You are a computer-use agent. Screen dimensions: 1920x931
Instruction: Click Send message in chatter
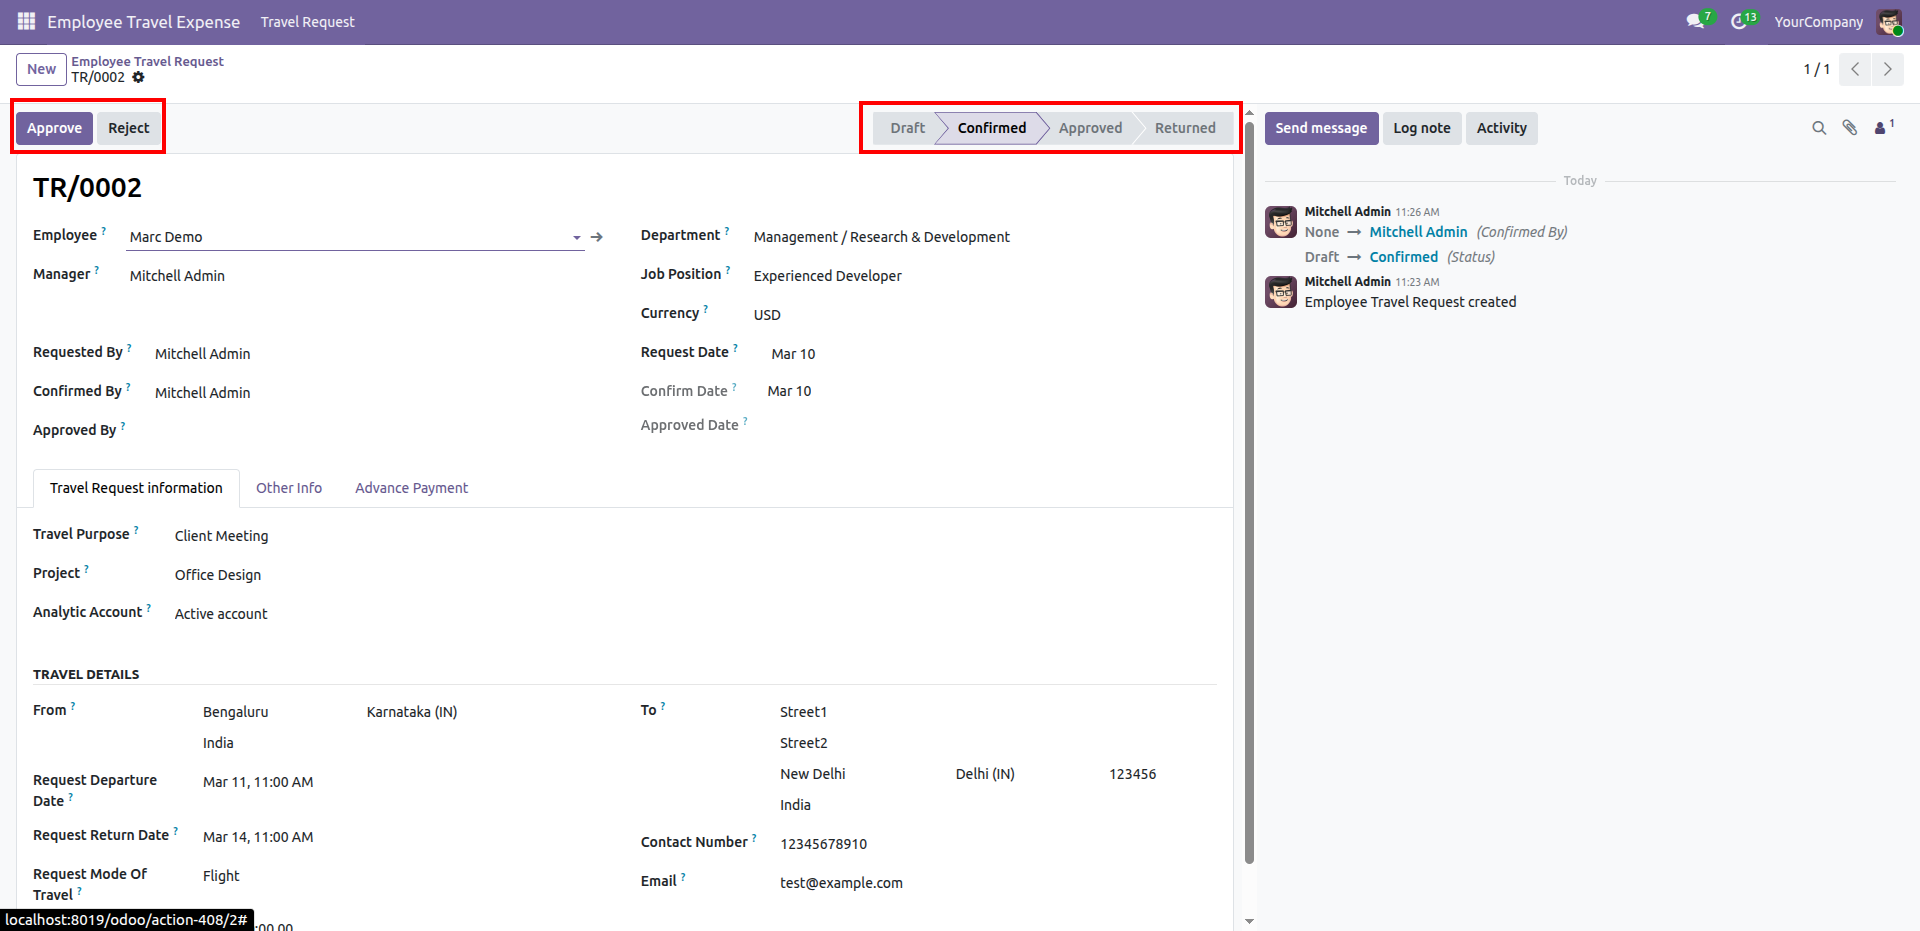(1320, 128)
